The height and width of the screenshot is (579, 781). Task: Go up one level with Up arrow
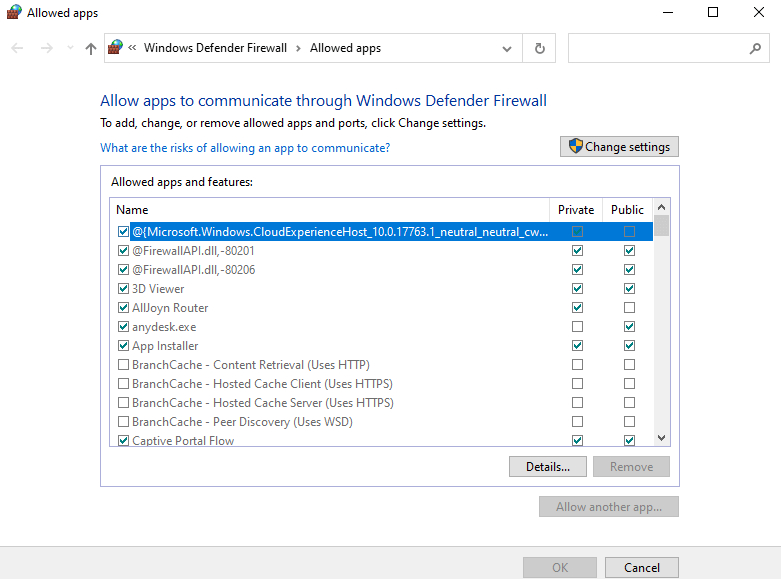[91, 48]
